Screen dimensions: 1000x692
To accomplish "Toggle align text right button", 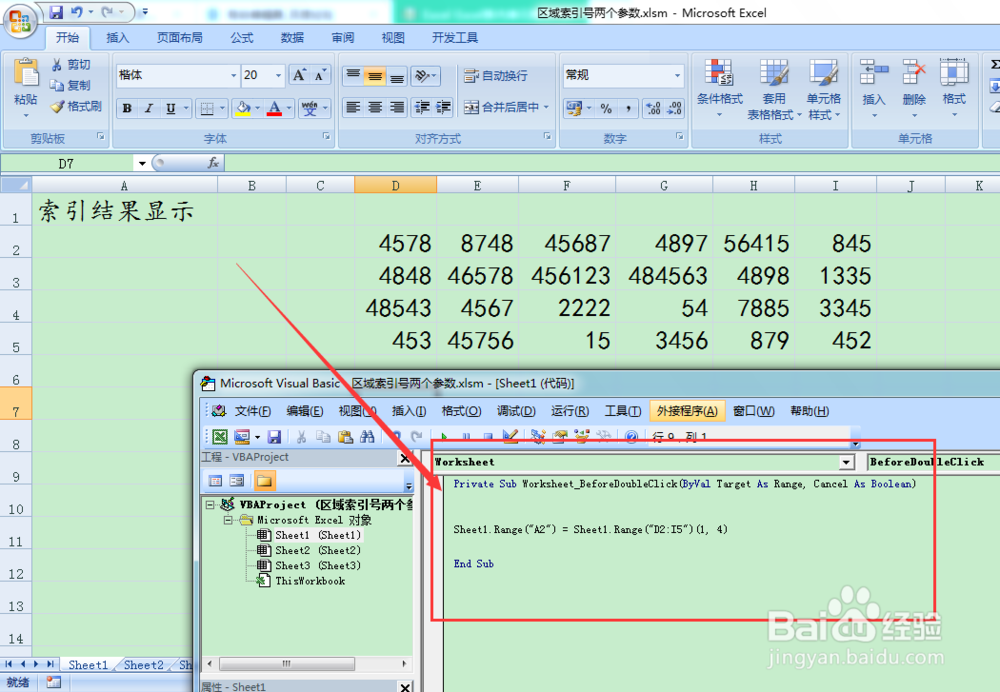I will [x=397, y=107].
